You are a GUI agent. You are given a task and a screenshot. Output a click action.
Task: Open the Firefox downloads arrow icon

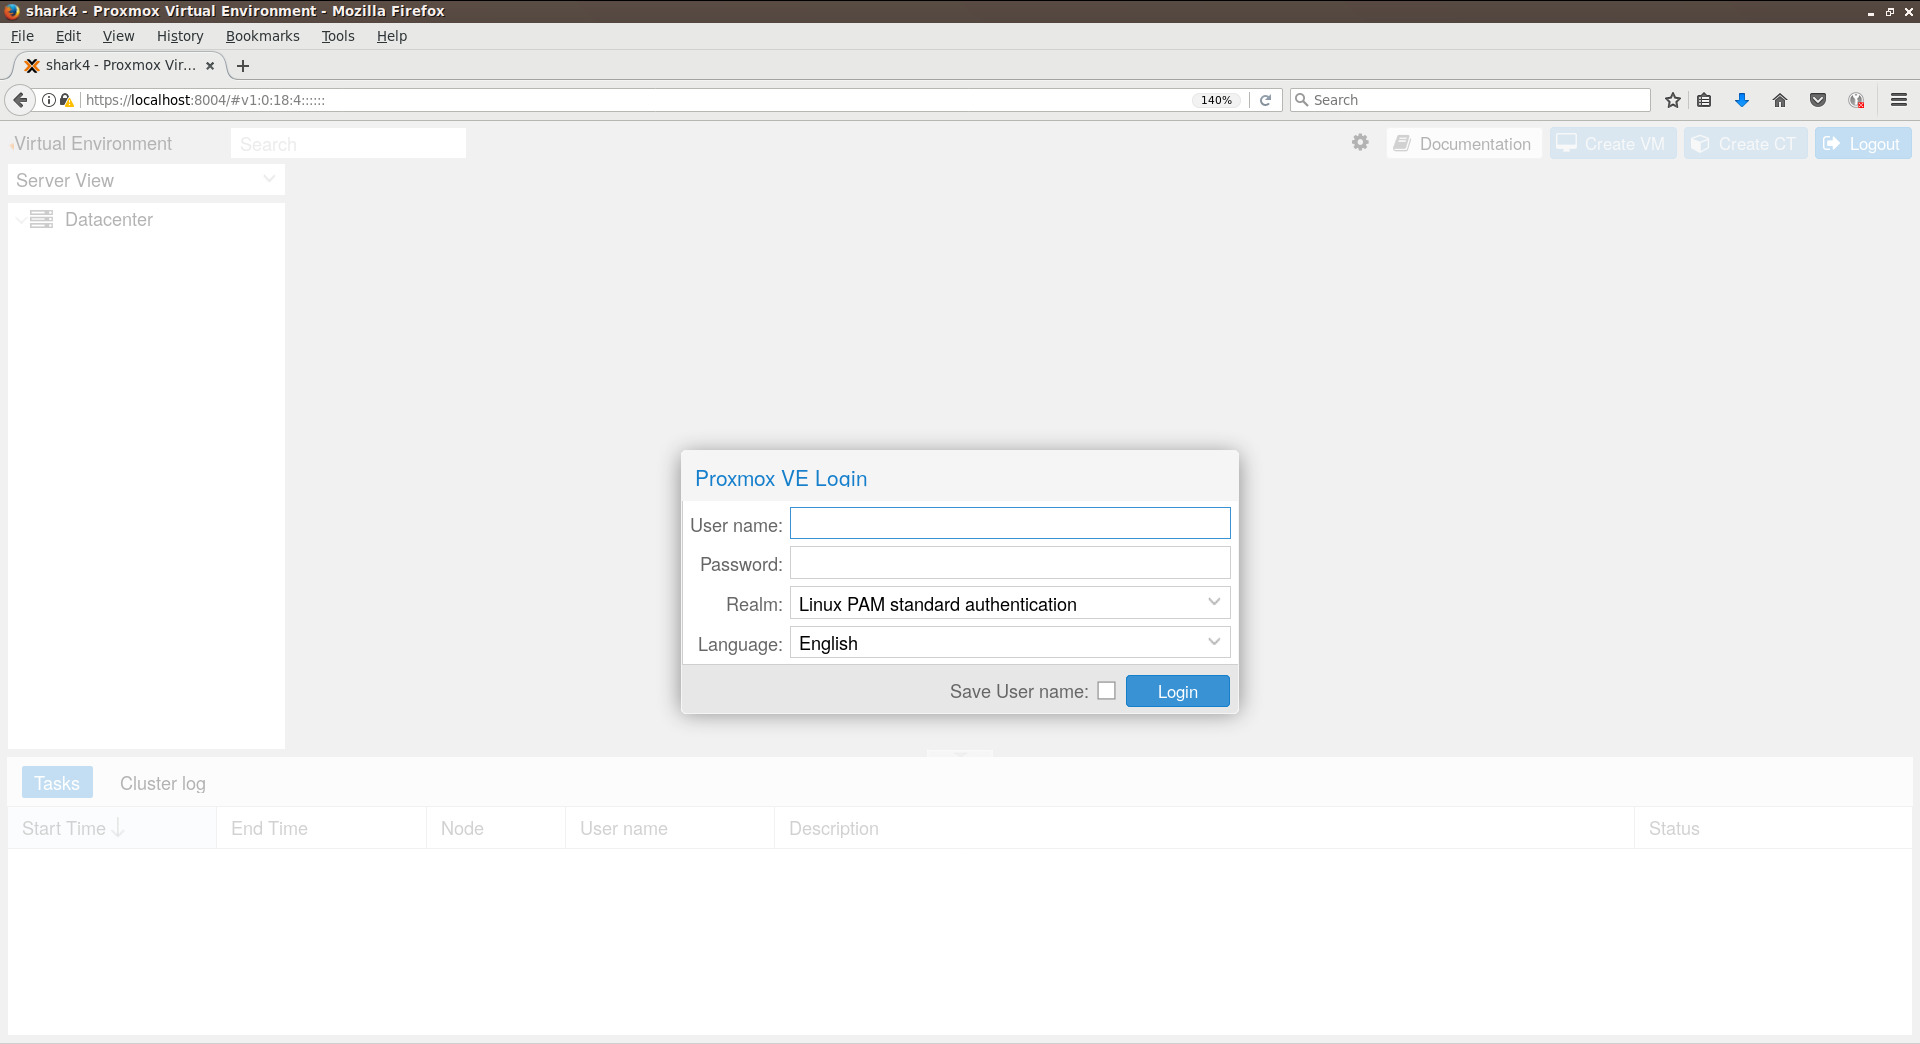[x=1742, y=100]
